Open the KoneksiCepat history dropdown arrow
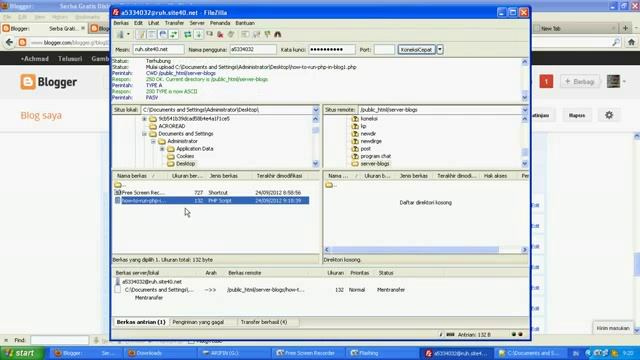The width and height of the screenshot is (640, 360). tap(440, 49)
